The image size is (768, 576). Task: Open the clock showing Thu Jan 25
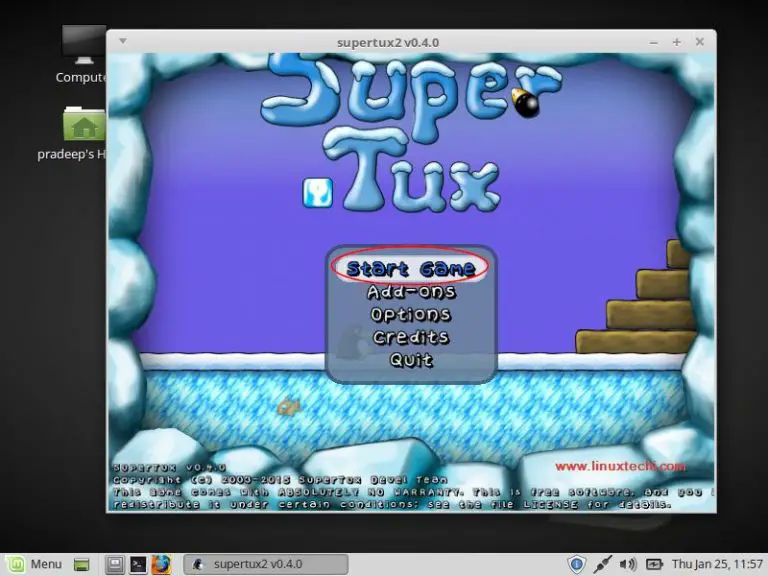(x=717, y=564)
